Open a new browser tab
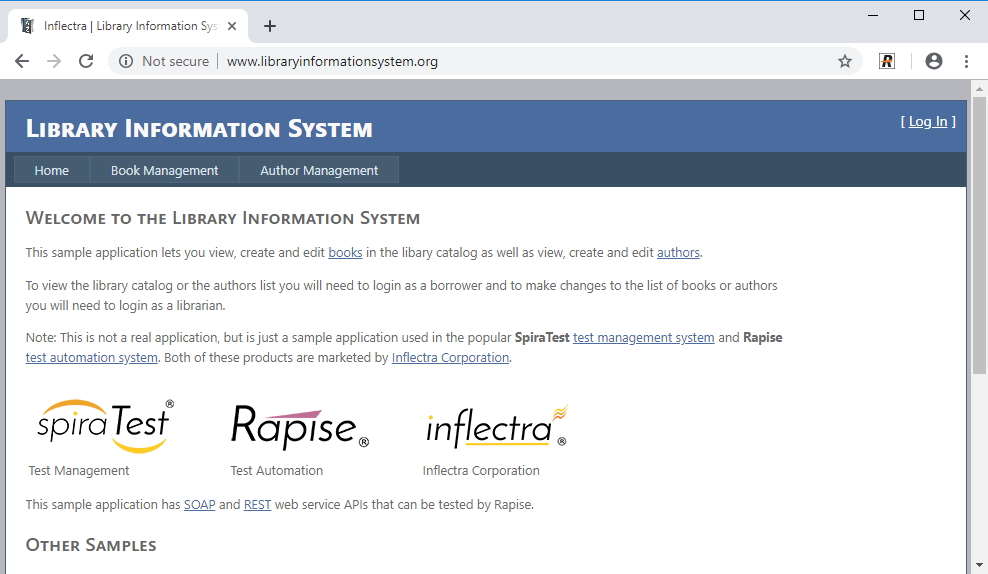988x574 pixels. click(x=270, y=26)
